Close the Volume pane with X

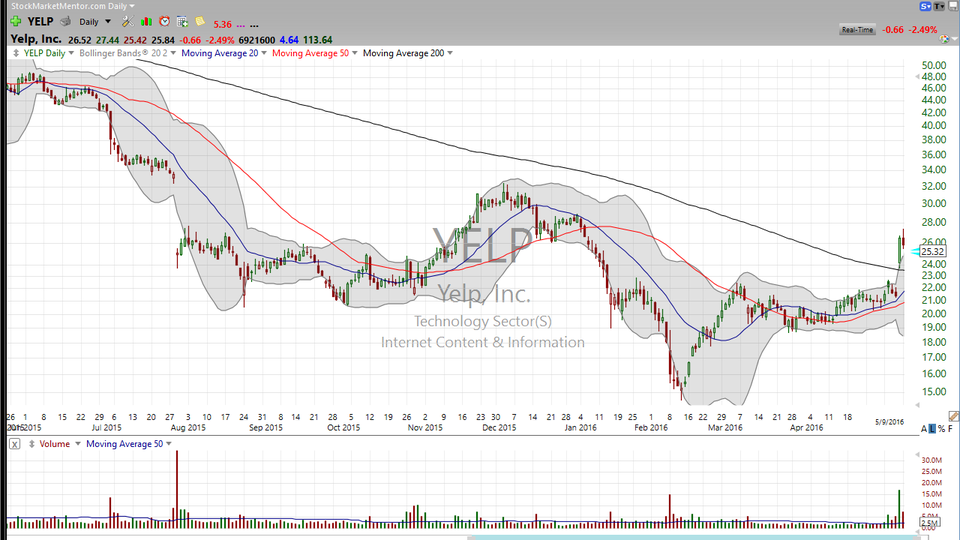(x=15, y=444)
